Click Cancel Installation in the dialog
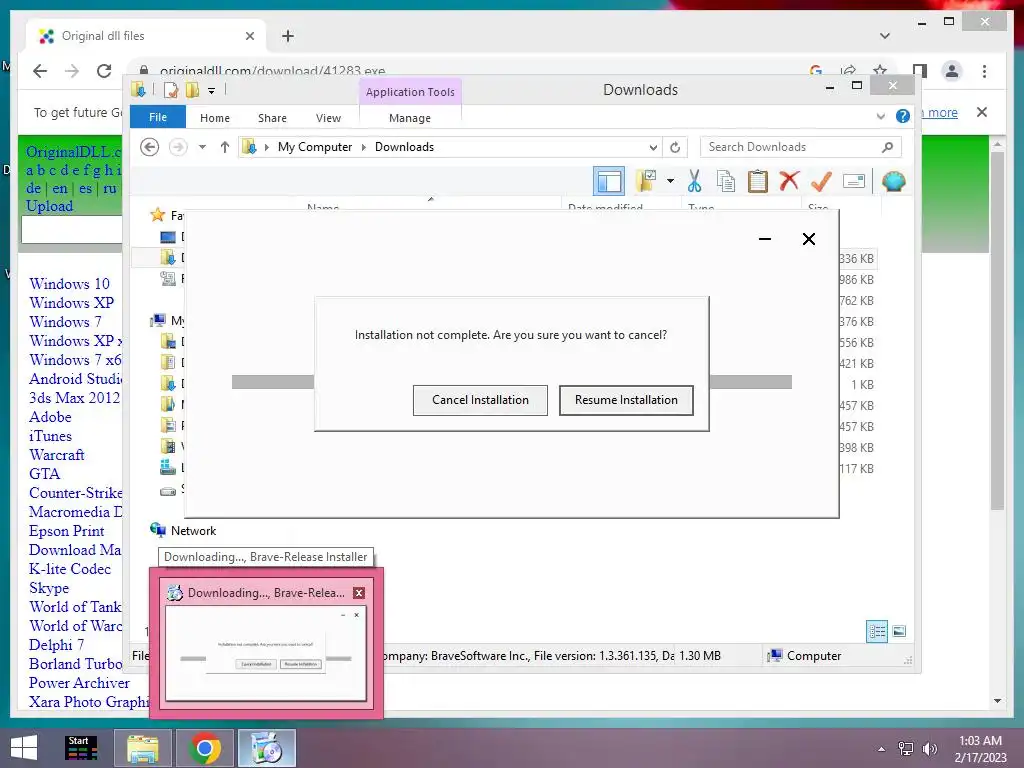The image size is (1024, 768). [x=480, y=400]
